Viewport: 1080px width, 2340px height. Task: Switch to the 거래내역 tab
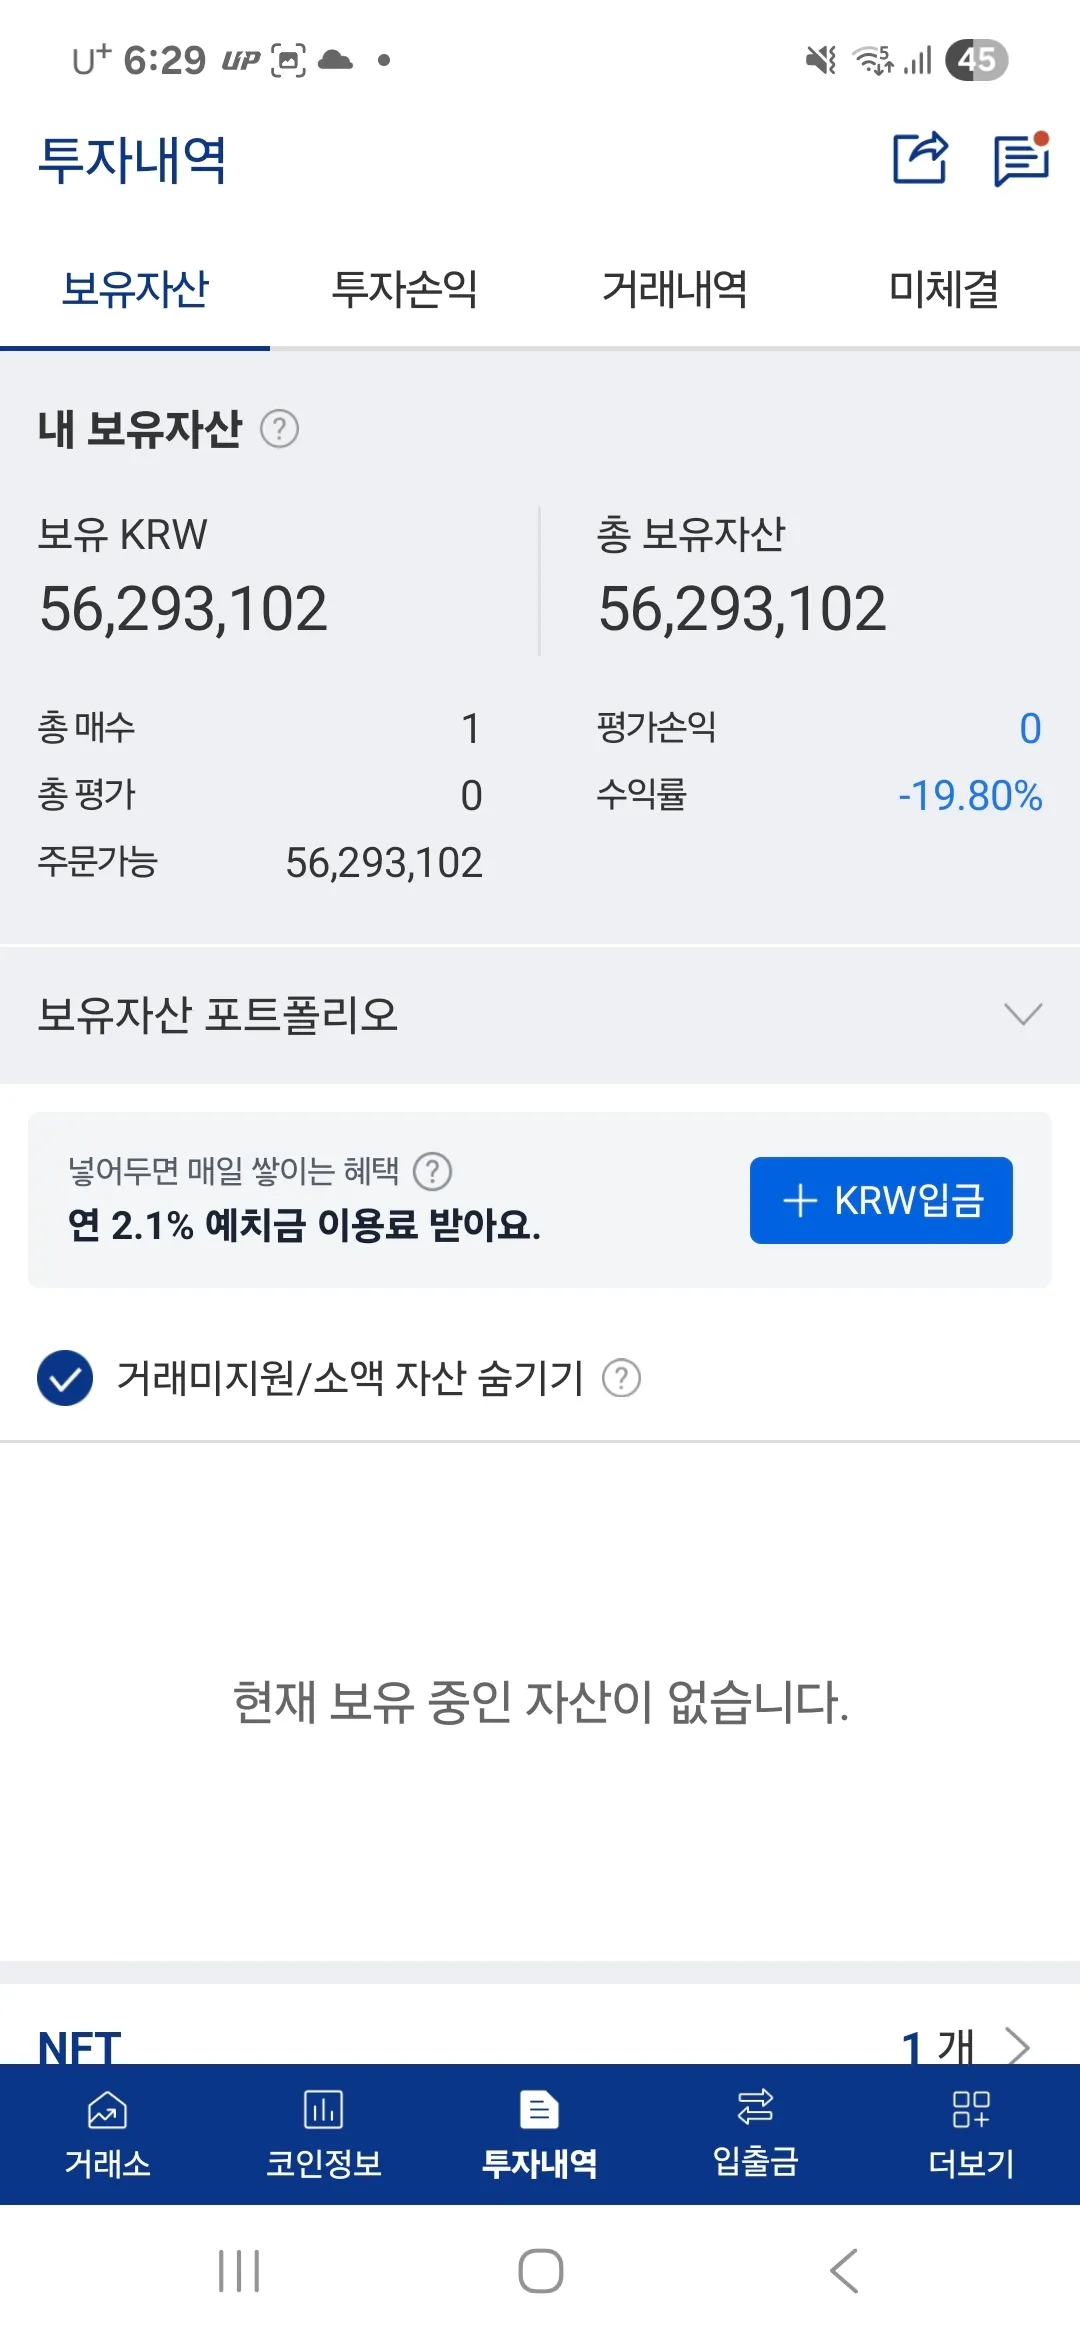(675, 290)
